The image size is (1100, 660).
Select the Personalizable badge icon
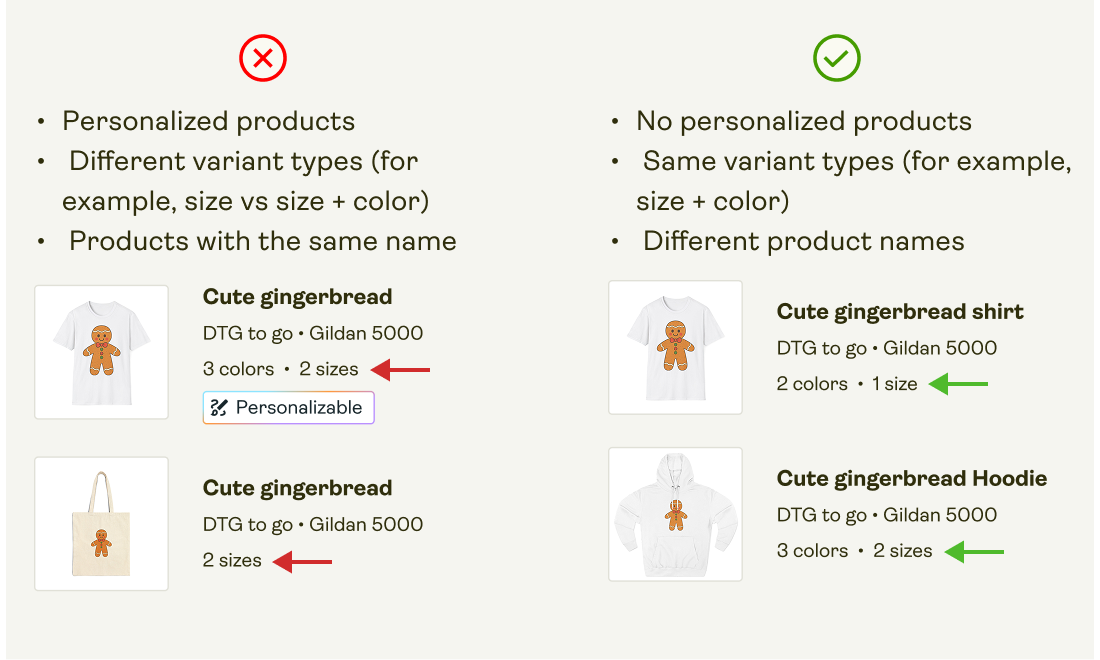tap(219, 407)
